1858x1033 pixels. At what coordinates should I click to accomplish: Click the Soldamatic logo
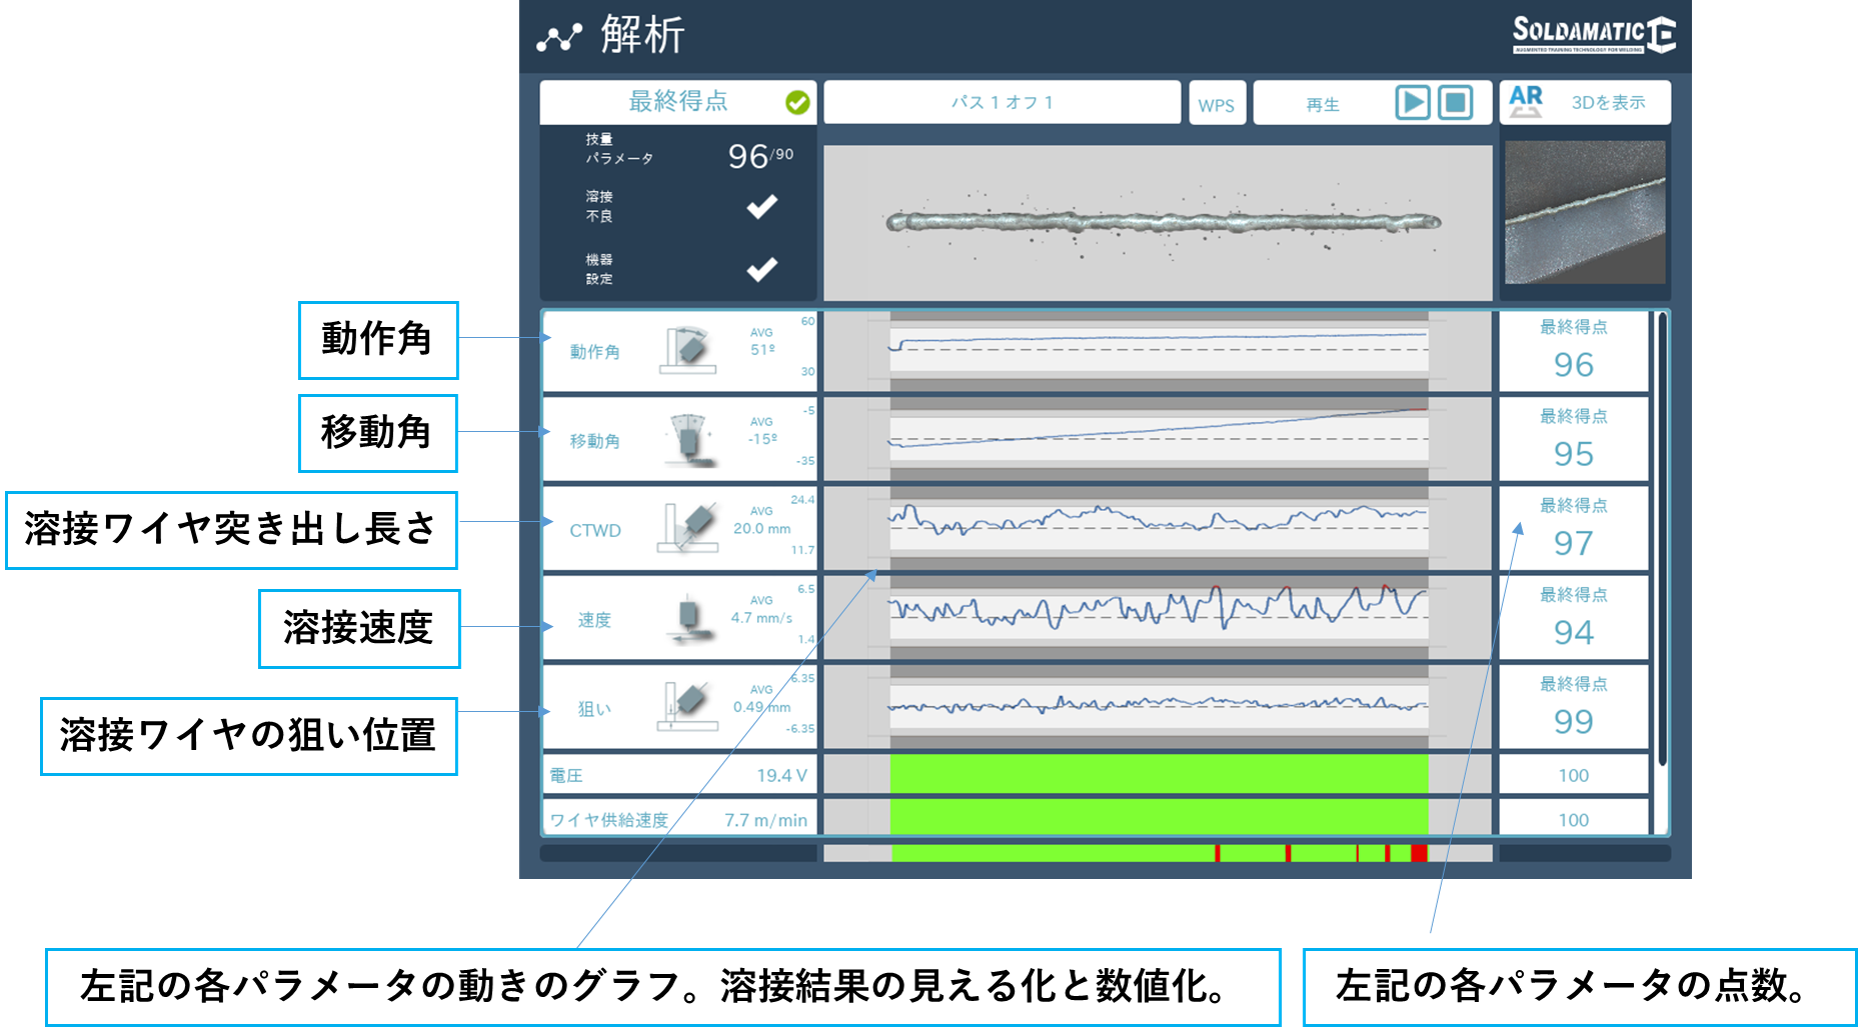pyautogui.click(x=1593, y=35)
